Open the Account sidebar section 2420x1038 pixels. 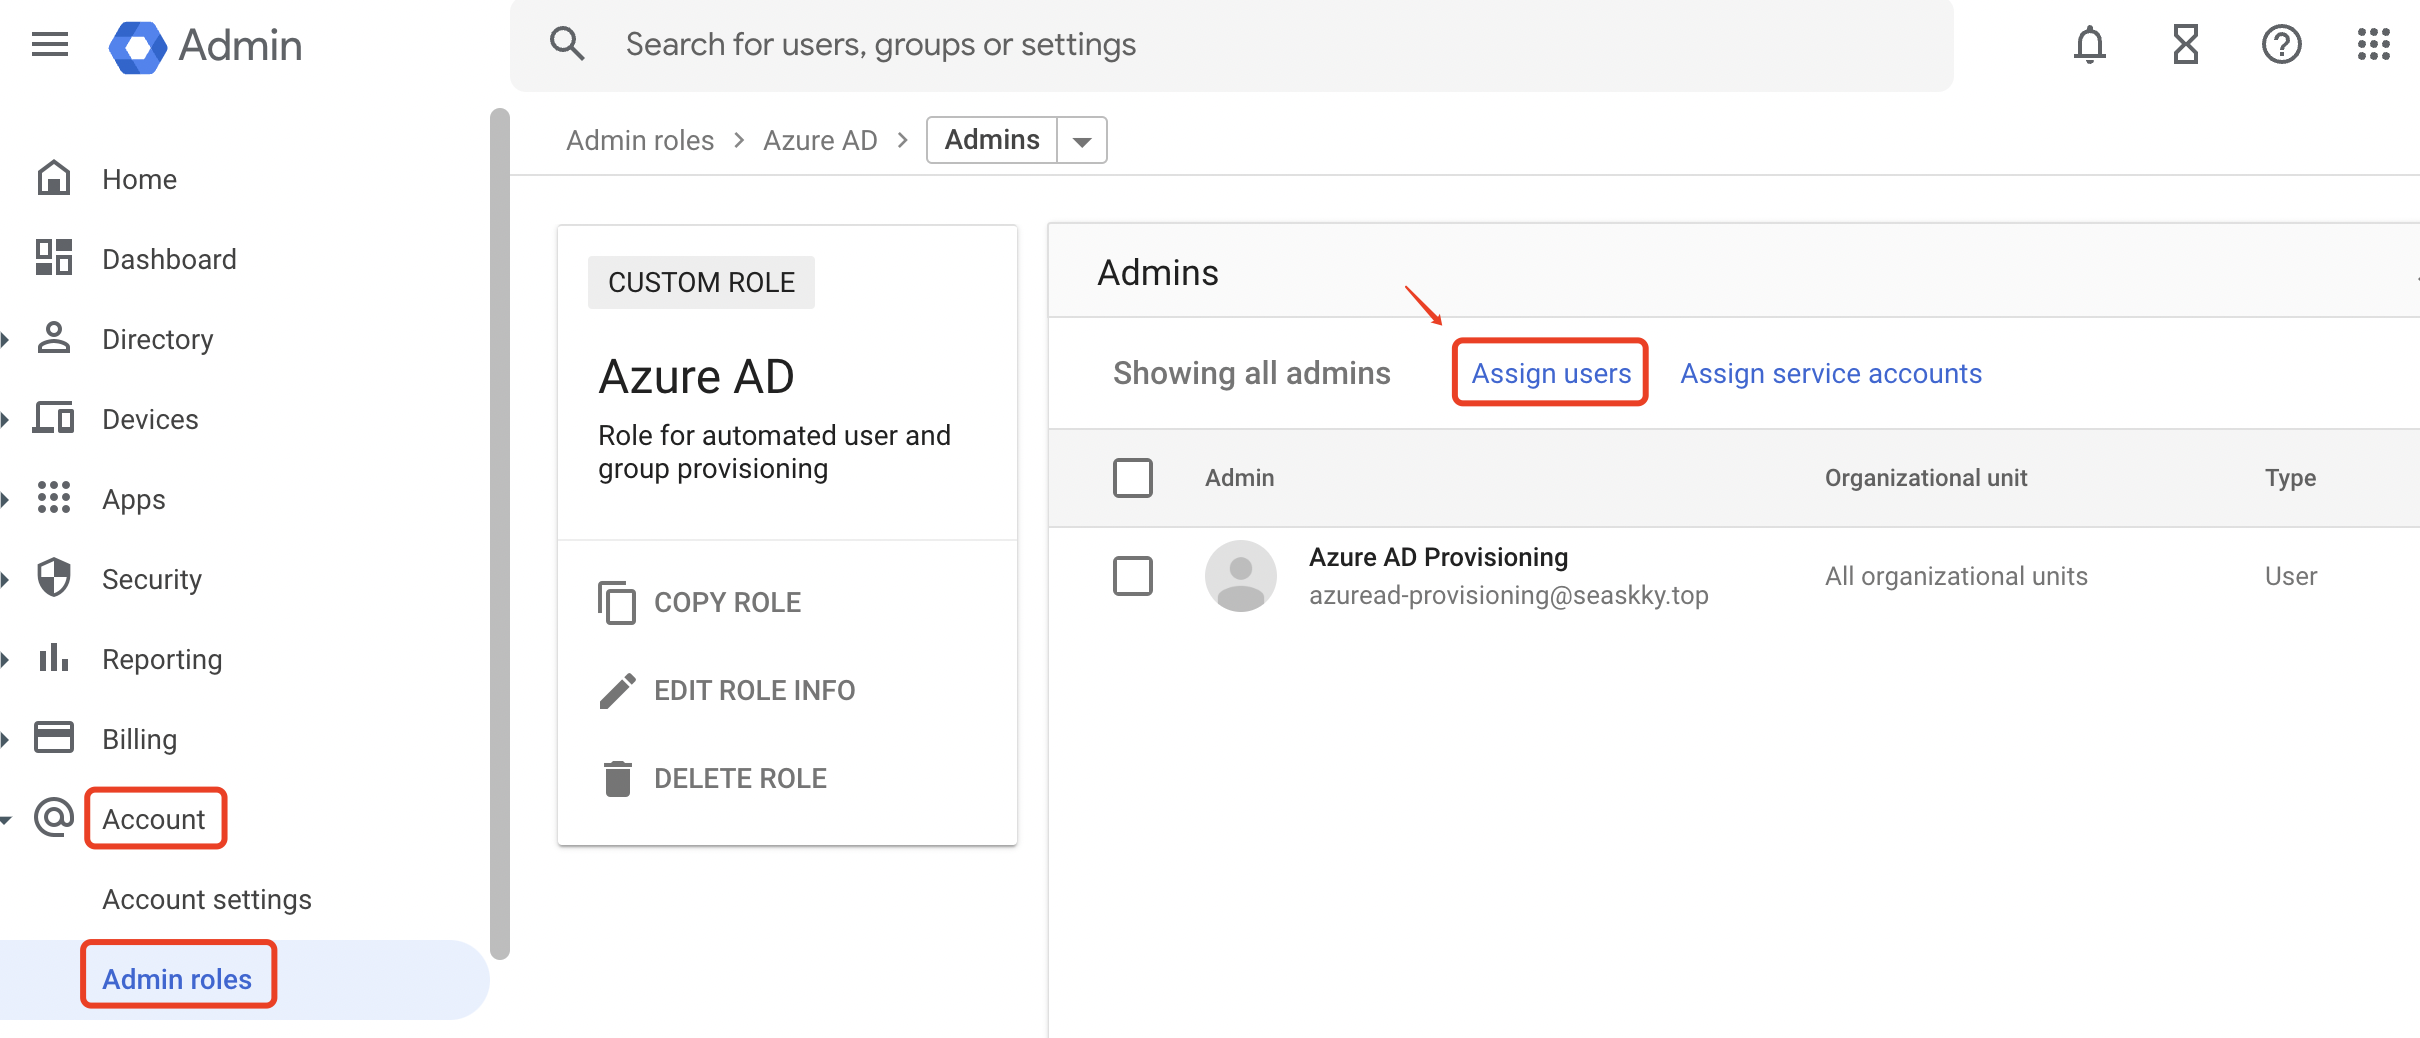coord(154,819)
